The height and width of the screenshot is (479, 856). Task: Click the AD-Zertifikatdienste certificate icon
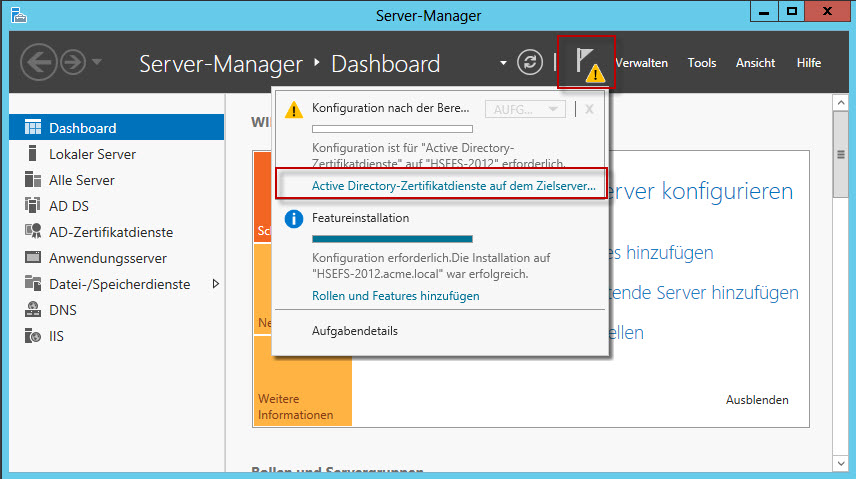pyautogui.click(x=33, y=232)
